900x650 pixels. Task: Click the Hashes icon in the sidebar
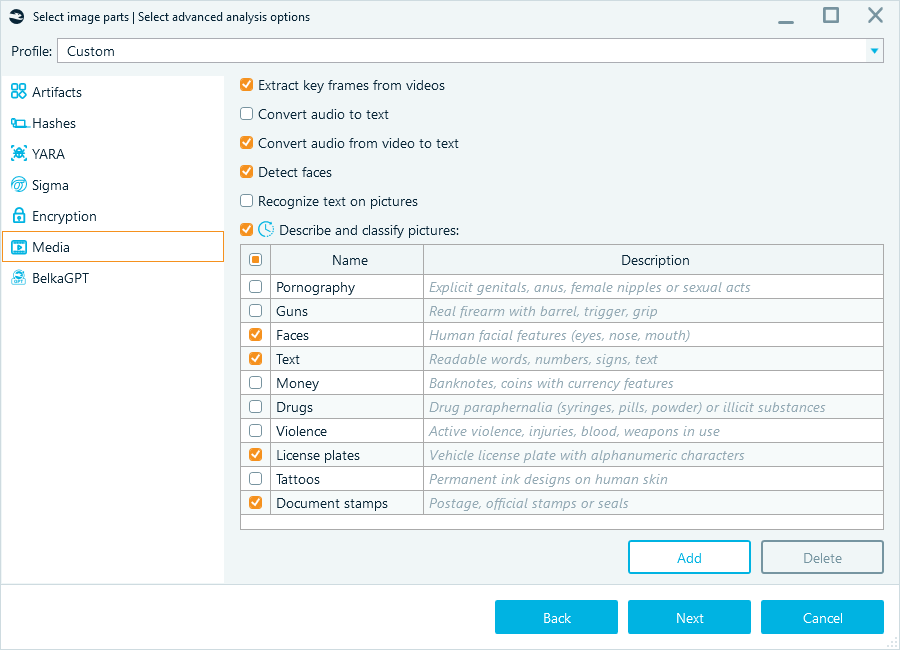pyautogui.click(x=18, y=123)
